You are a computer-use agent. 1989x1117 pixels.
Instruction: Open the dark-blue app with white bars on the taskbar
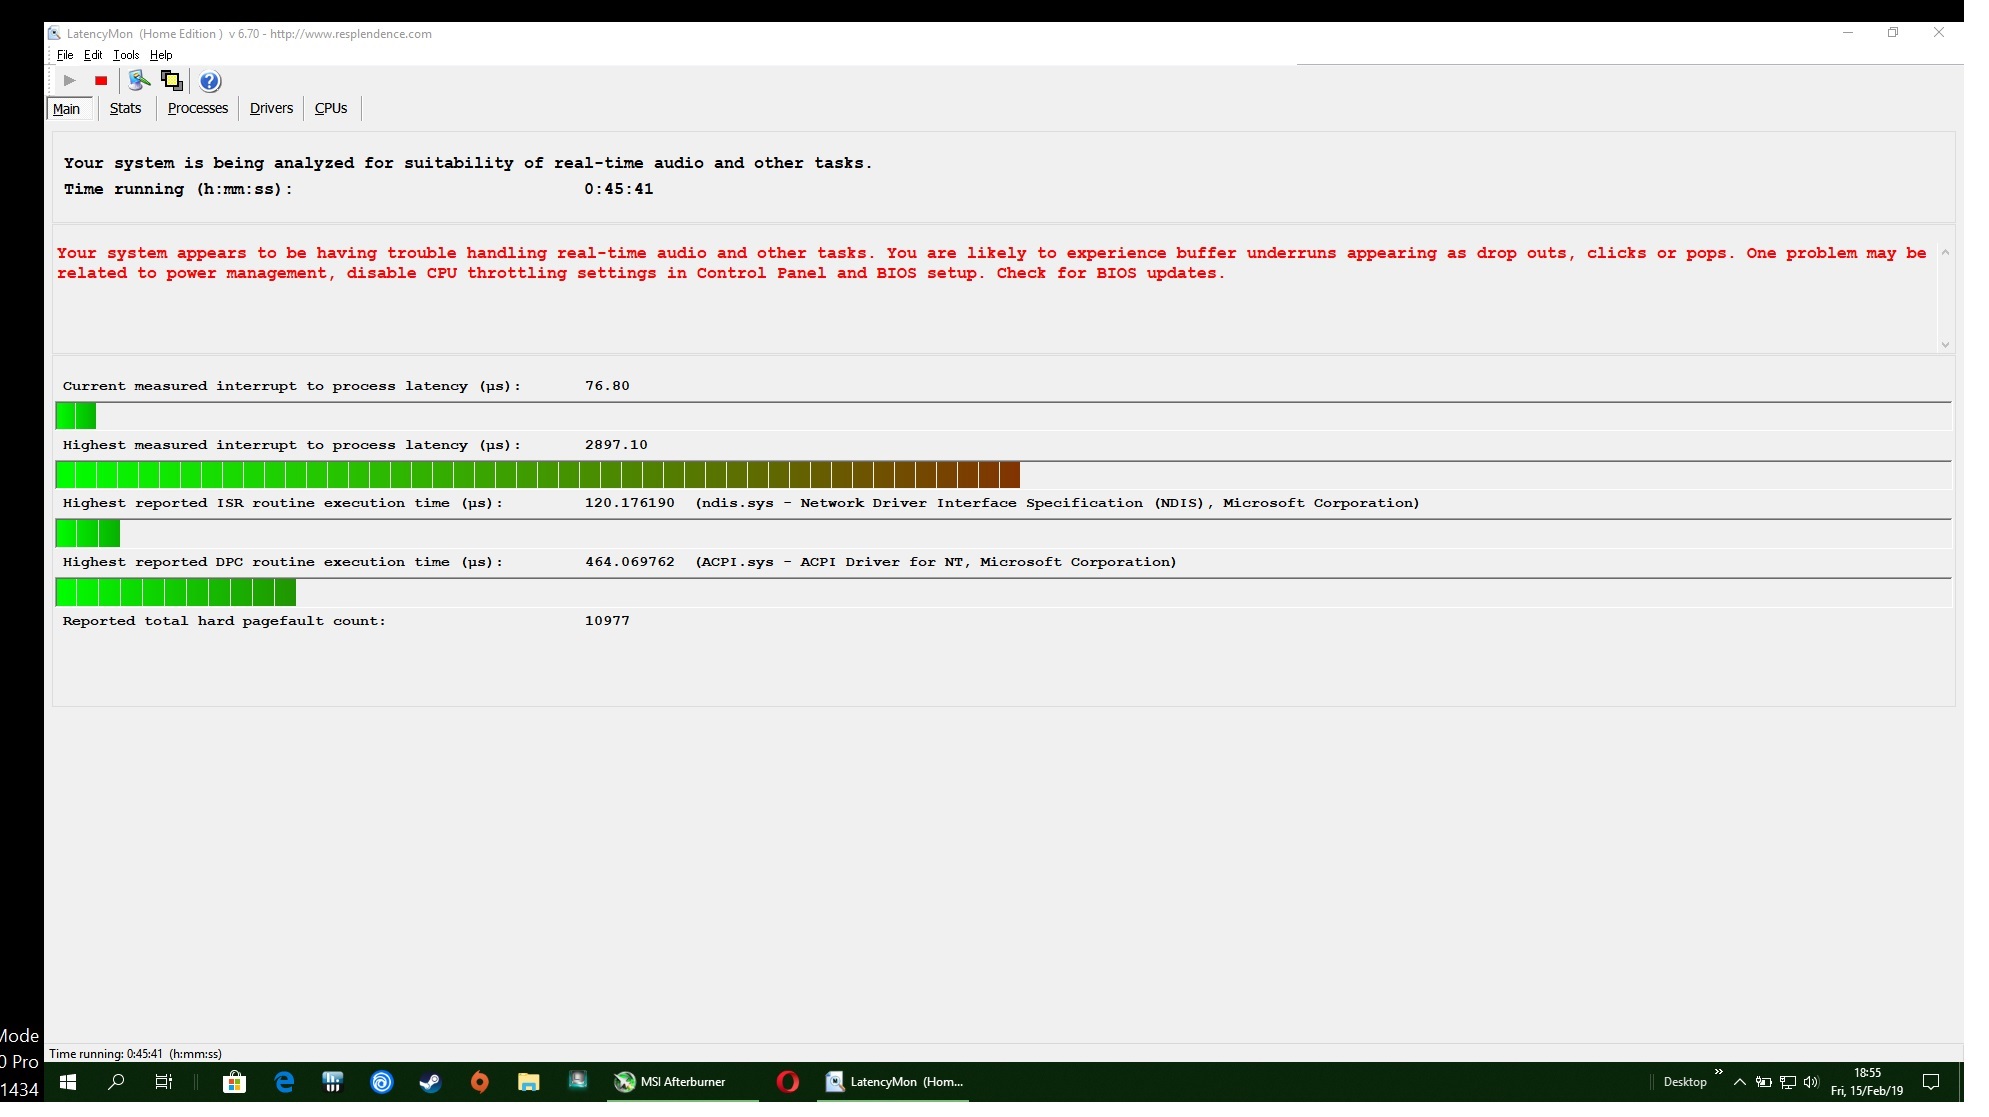click(333, 1082)
